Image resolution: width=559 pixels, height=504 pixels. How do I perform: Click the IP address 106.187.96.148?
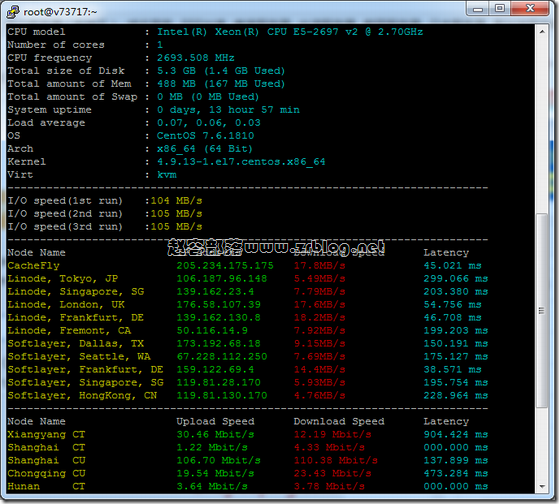(222, 279)
